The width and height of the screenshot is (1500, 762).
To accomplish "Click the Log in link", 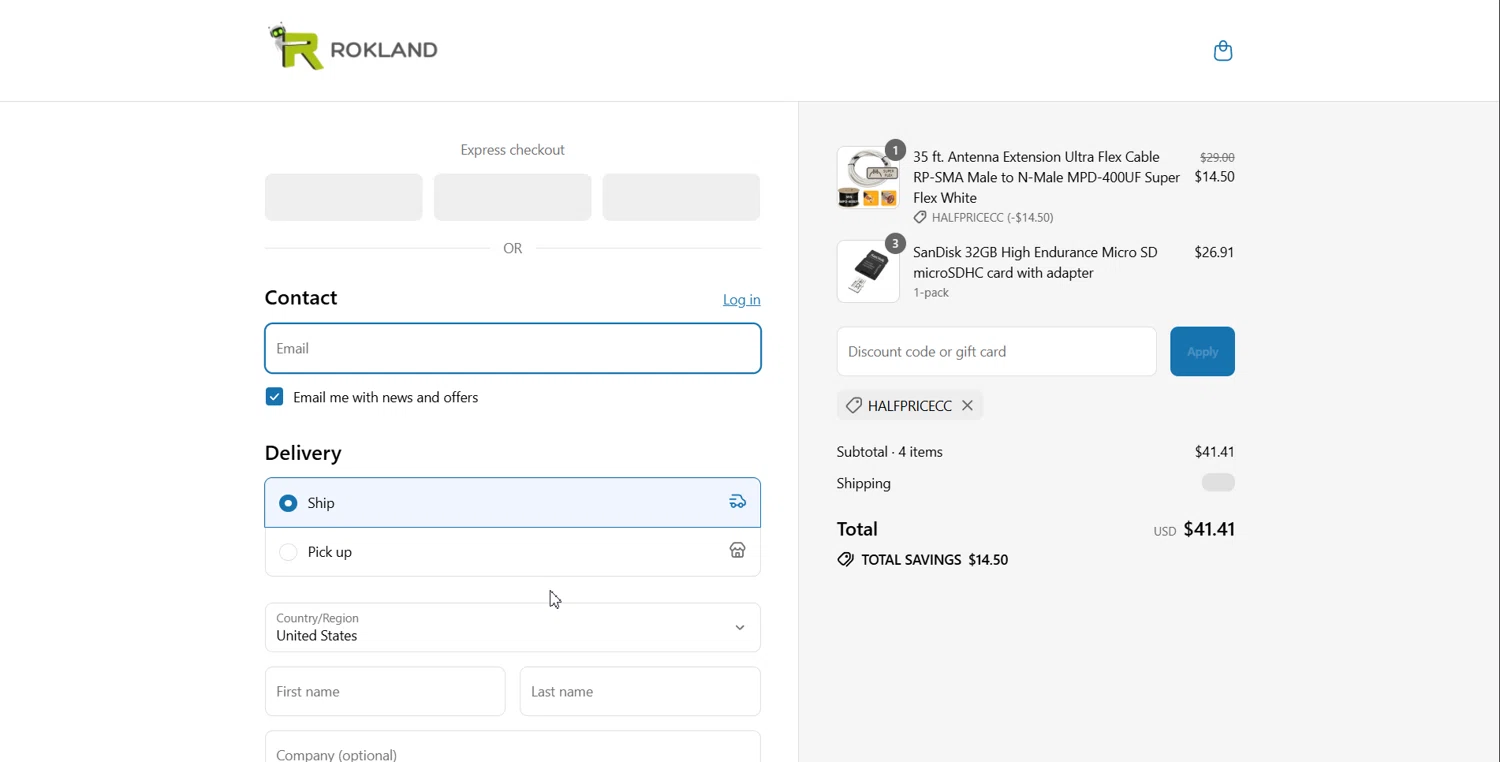I will (x=741, y=300).
